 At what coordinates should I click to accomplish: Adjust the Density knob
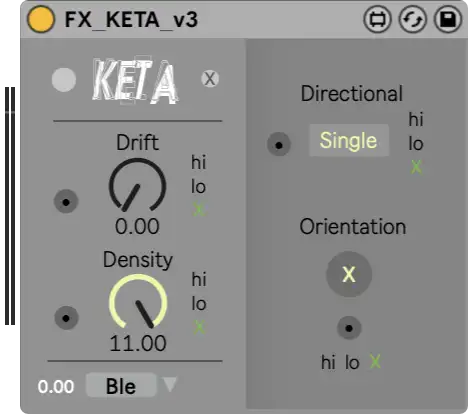click(138, 302)
